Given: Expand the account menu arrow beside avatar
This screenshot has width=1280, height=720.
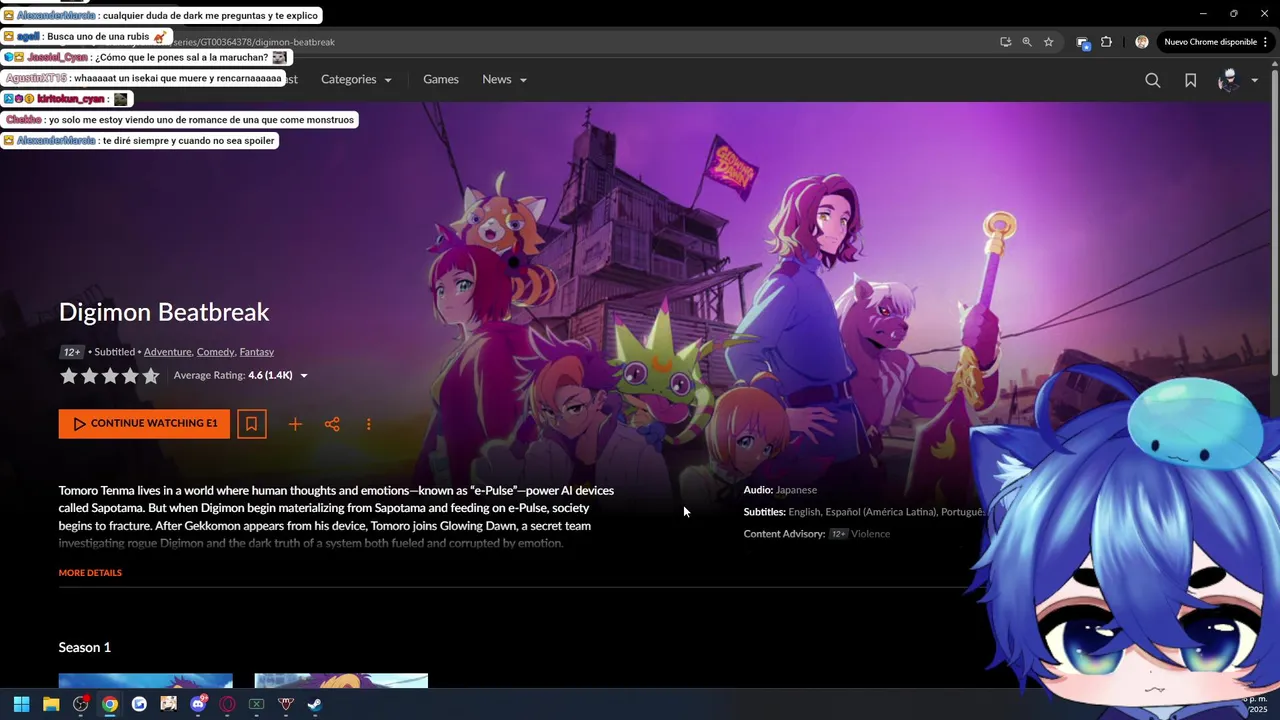Looking at the screenshot, I should tap(1254, 80).
